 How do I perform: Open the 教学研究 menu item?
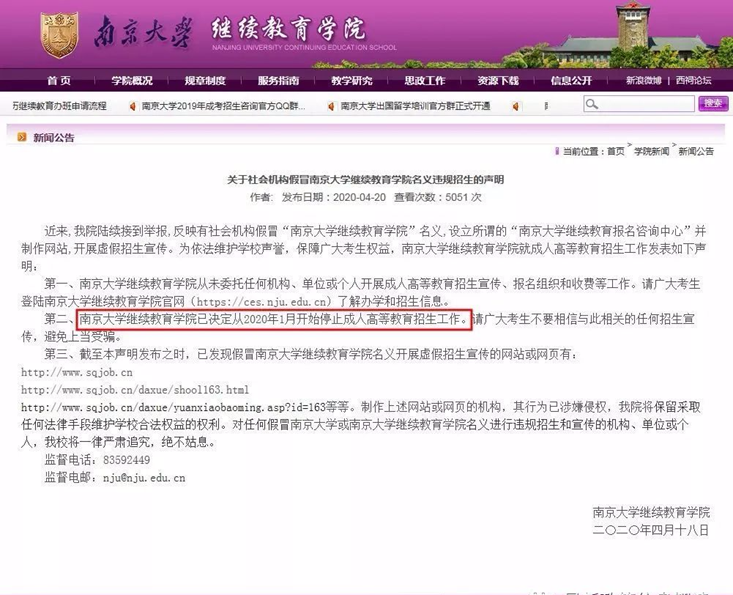point(352,80)
